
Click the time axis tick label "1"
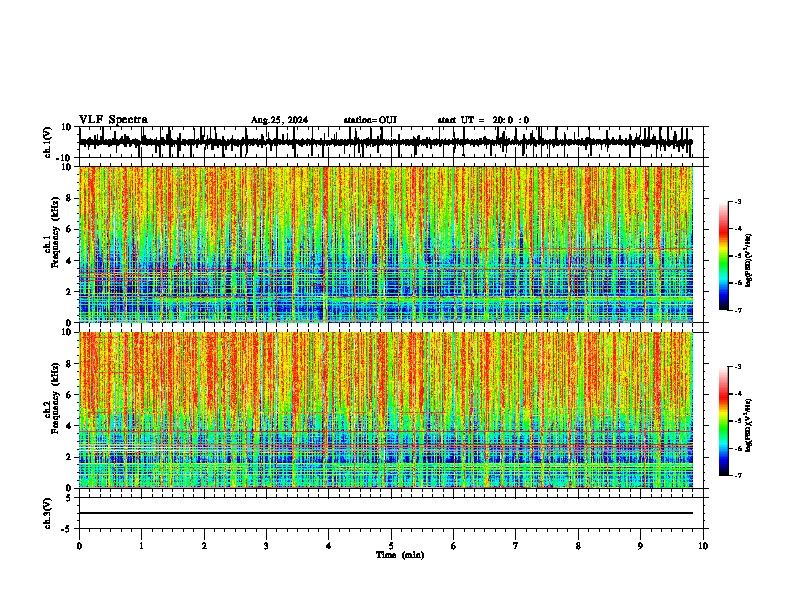click(x=141, y=546)
